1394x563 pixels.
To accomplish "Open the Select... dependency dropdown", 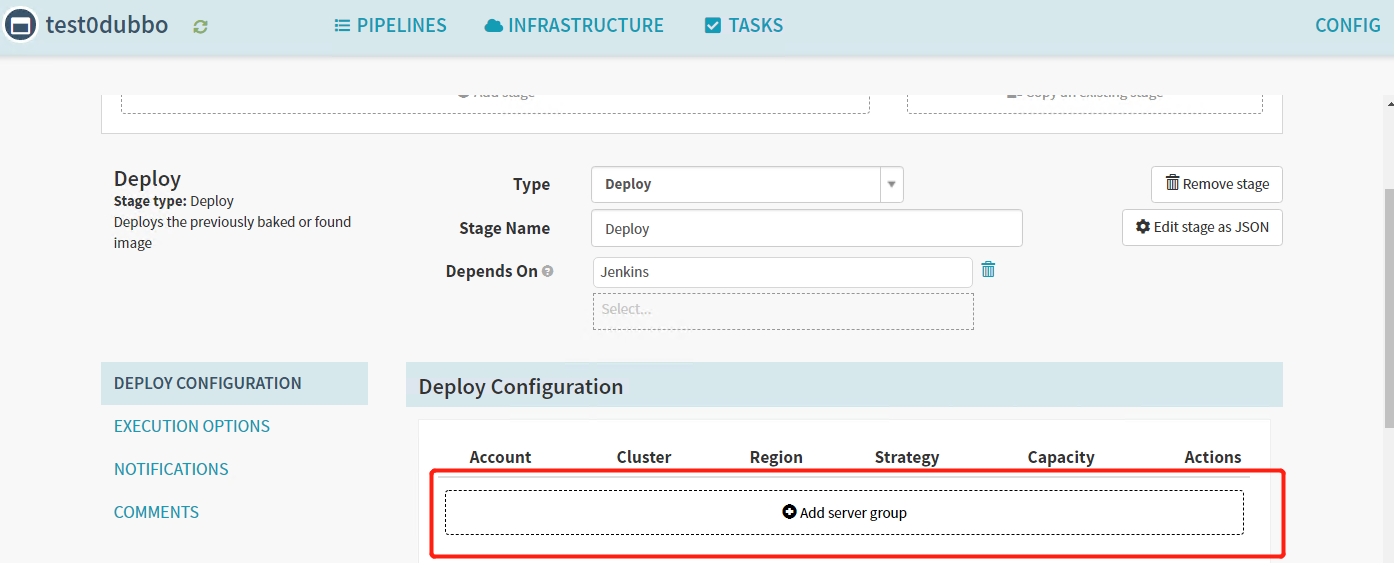I will 782,310.
